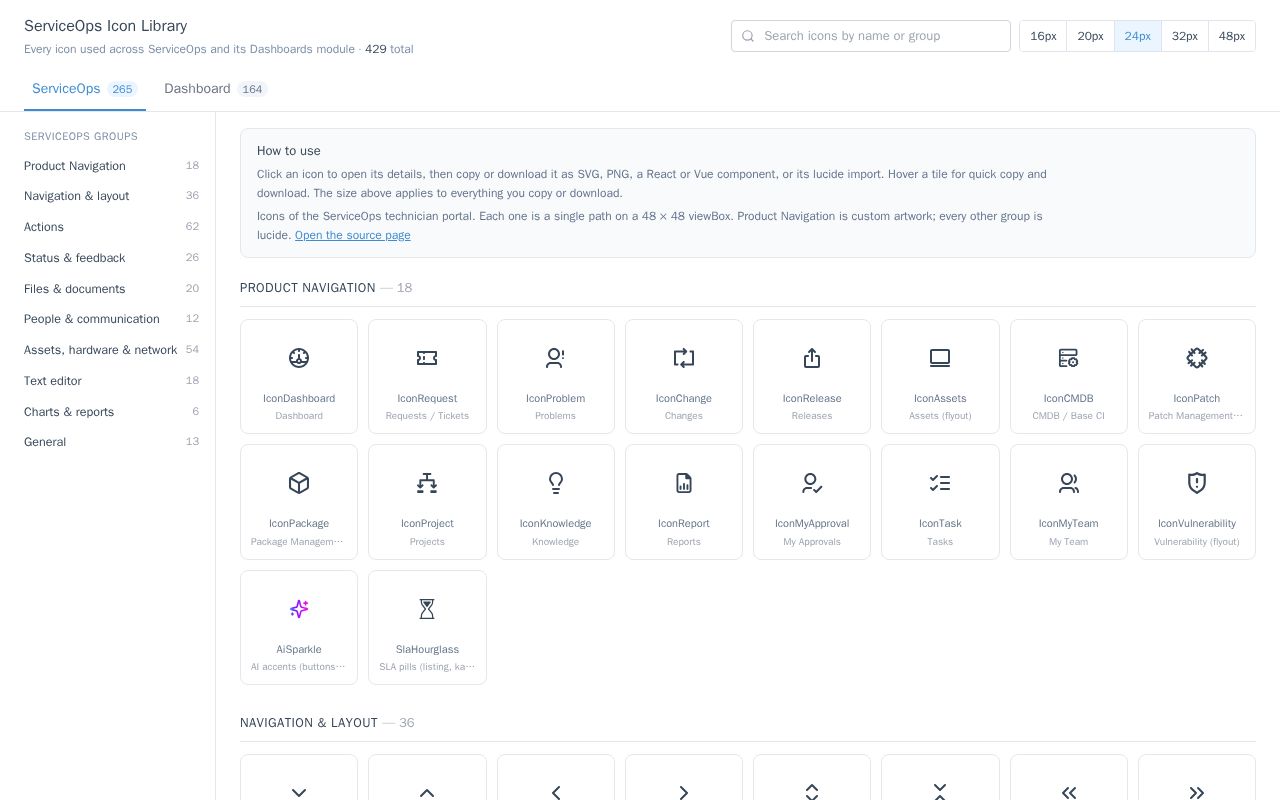Viewport: 1280px width, 800px height.
Task: Show the Files & documents group
Action: point(111,289)
